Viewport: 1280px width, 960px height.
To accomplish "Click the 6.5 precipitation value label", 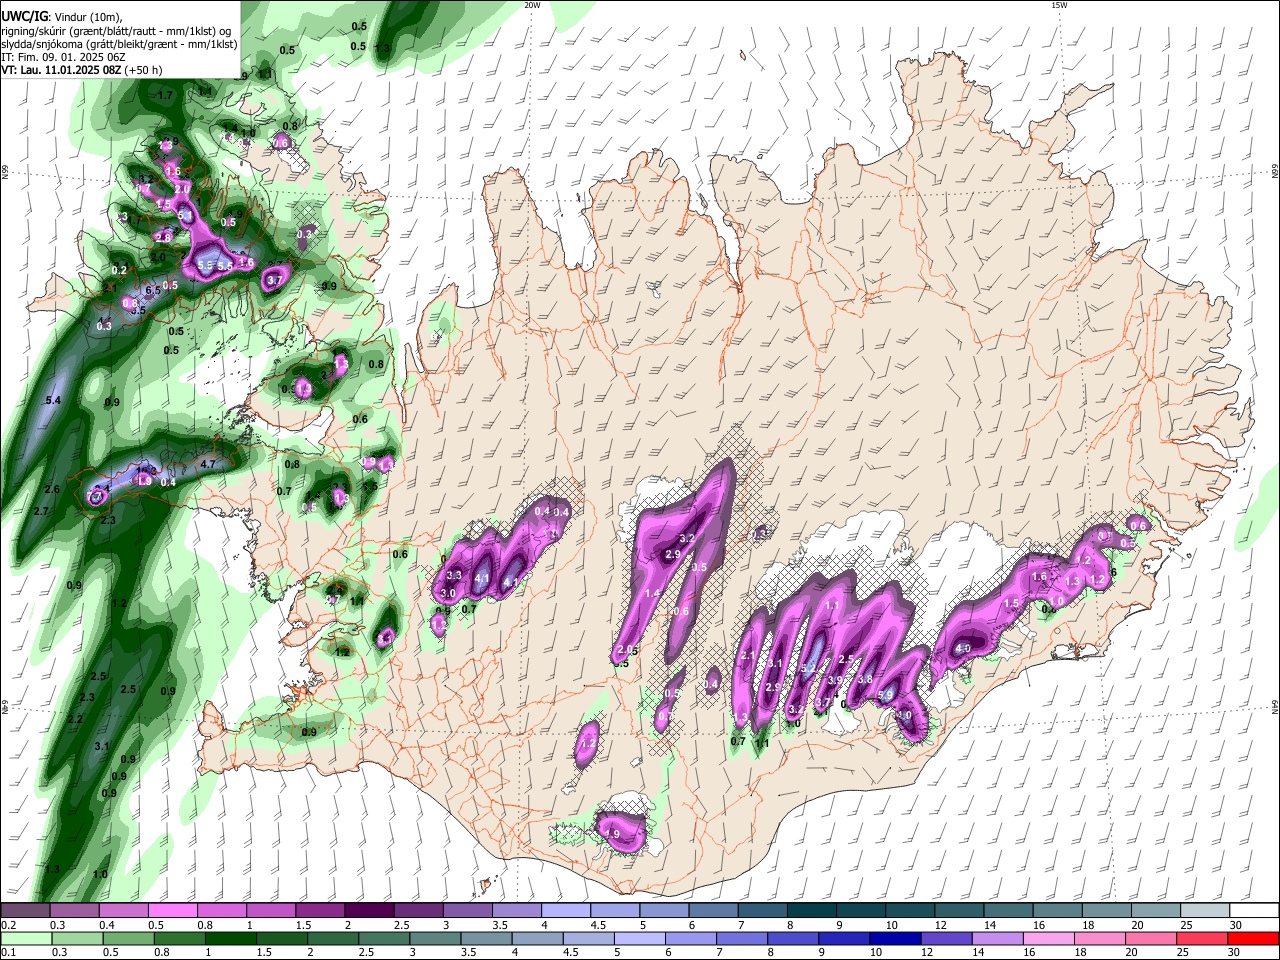I will pos(153,291).
